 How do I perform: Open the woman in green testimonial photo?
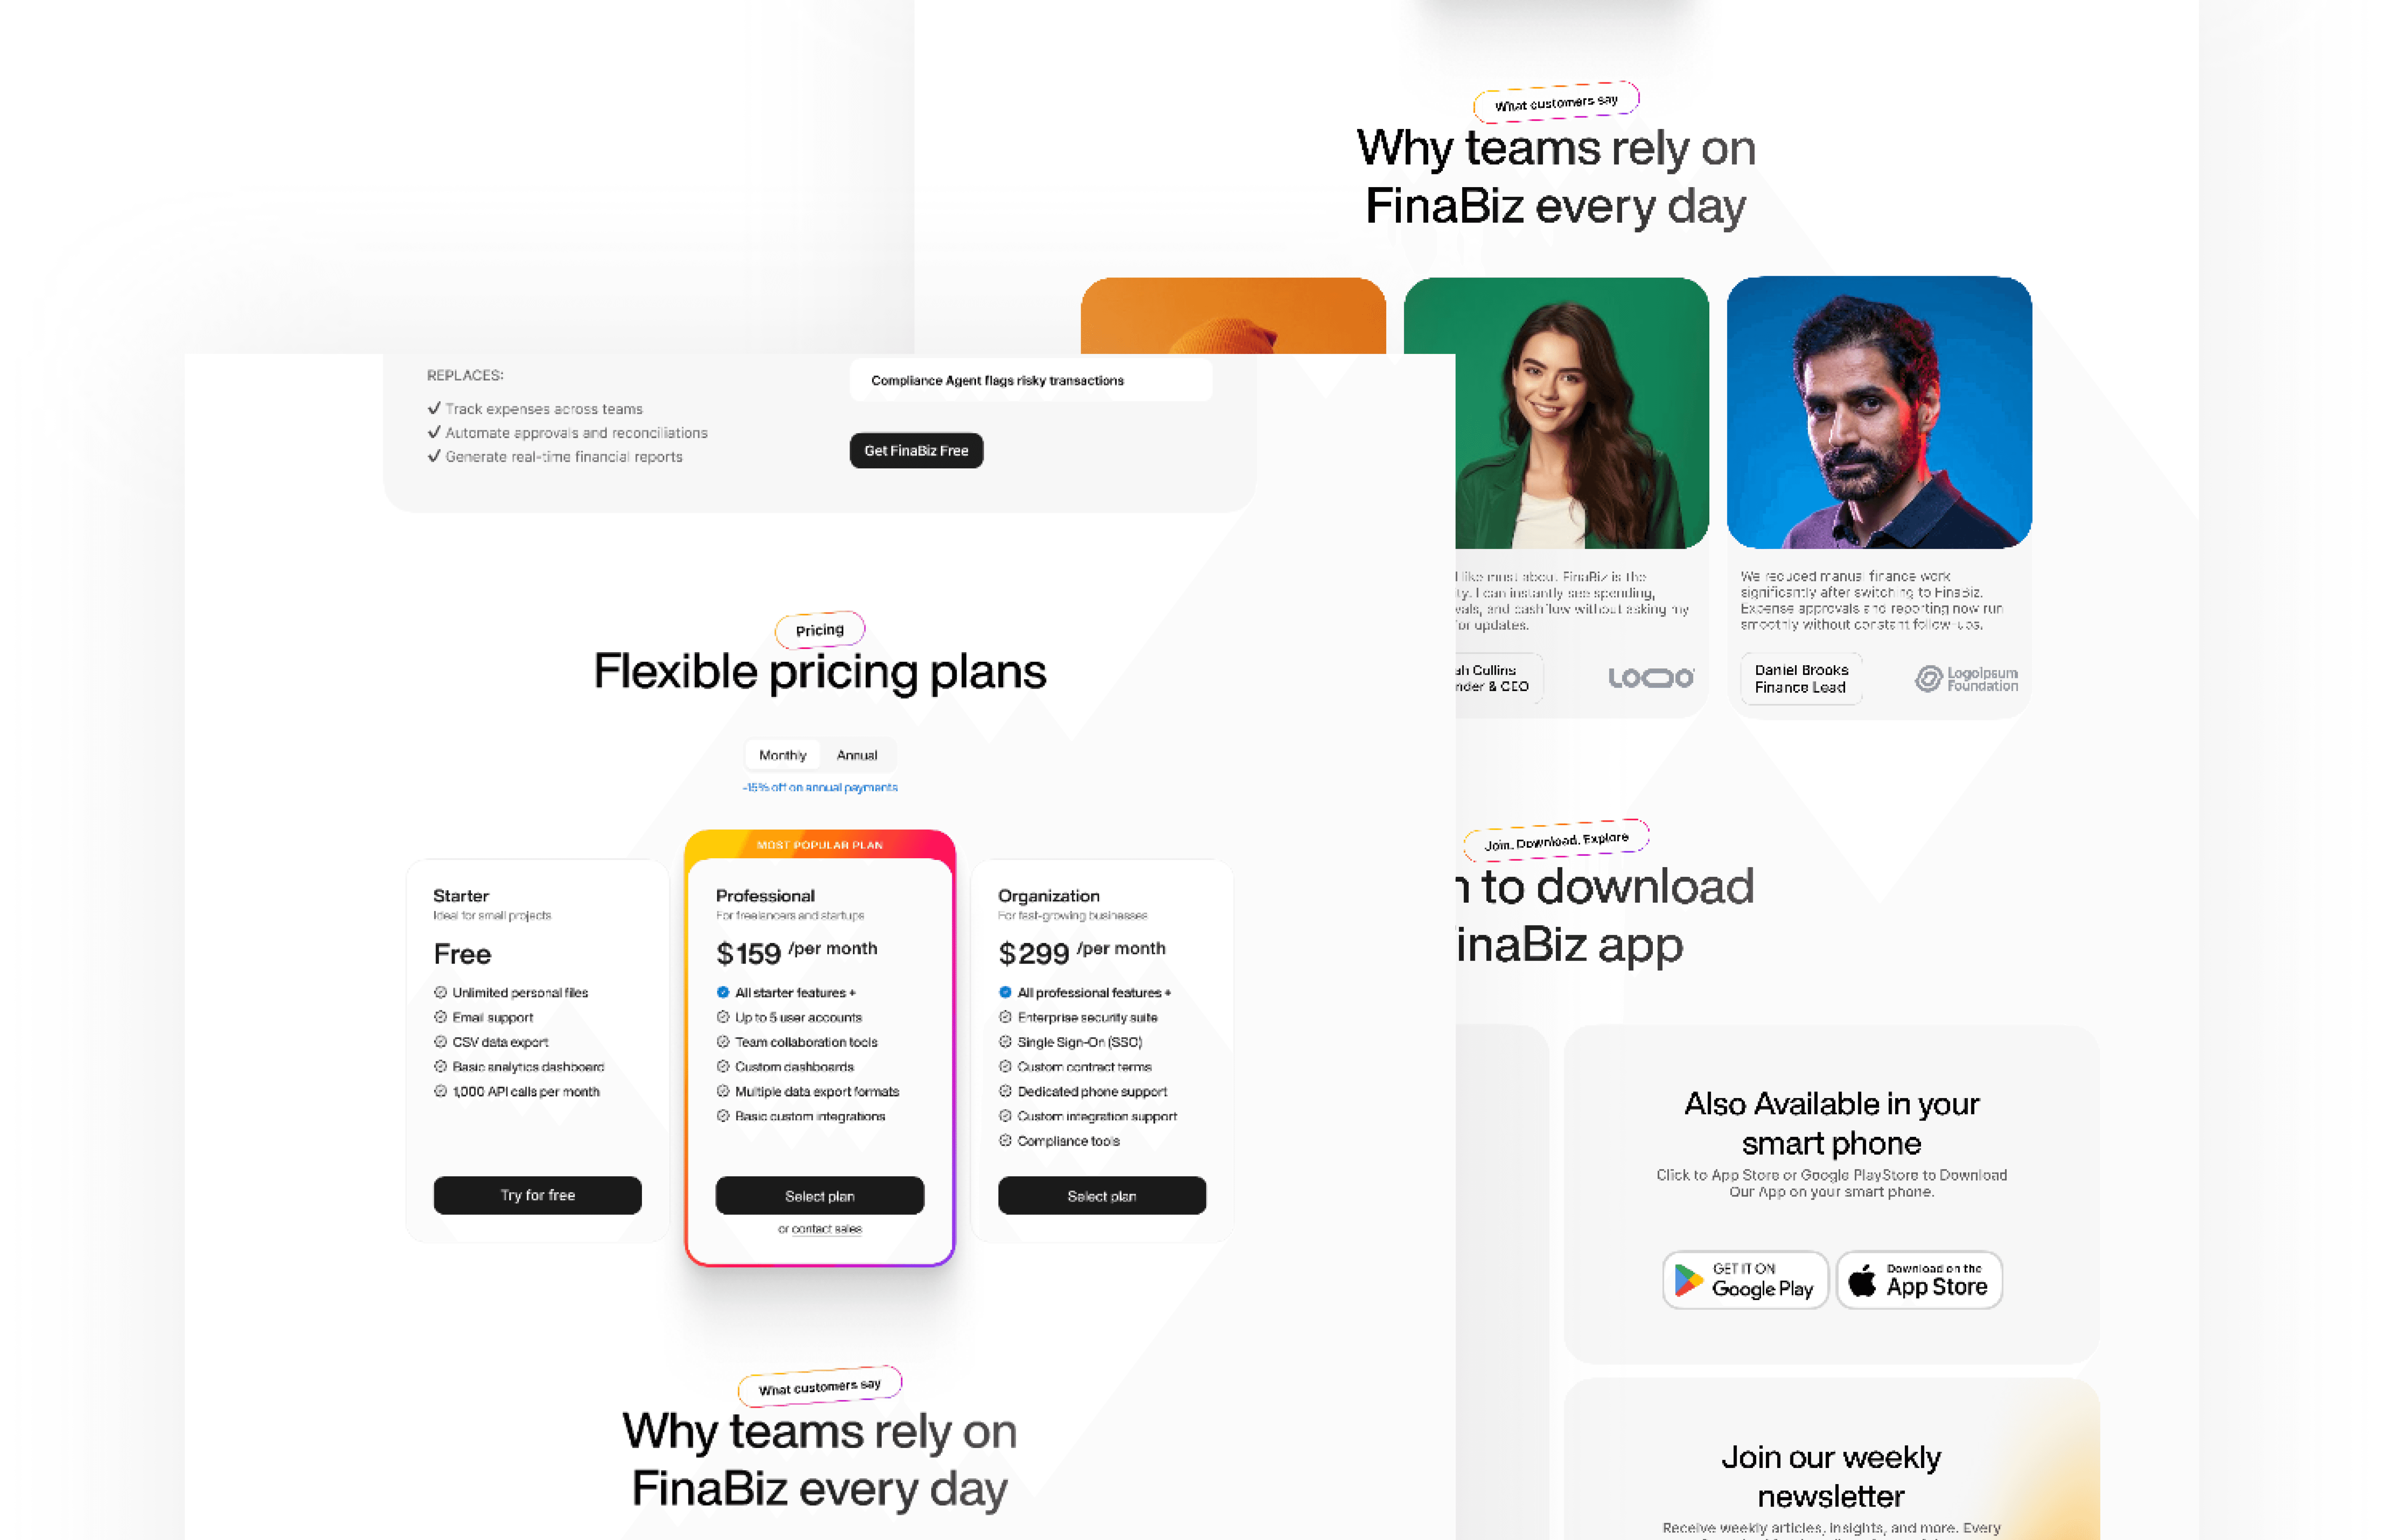pos(1582,413)
